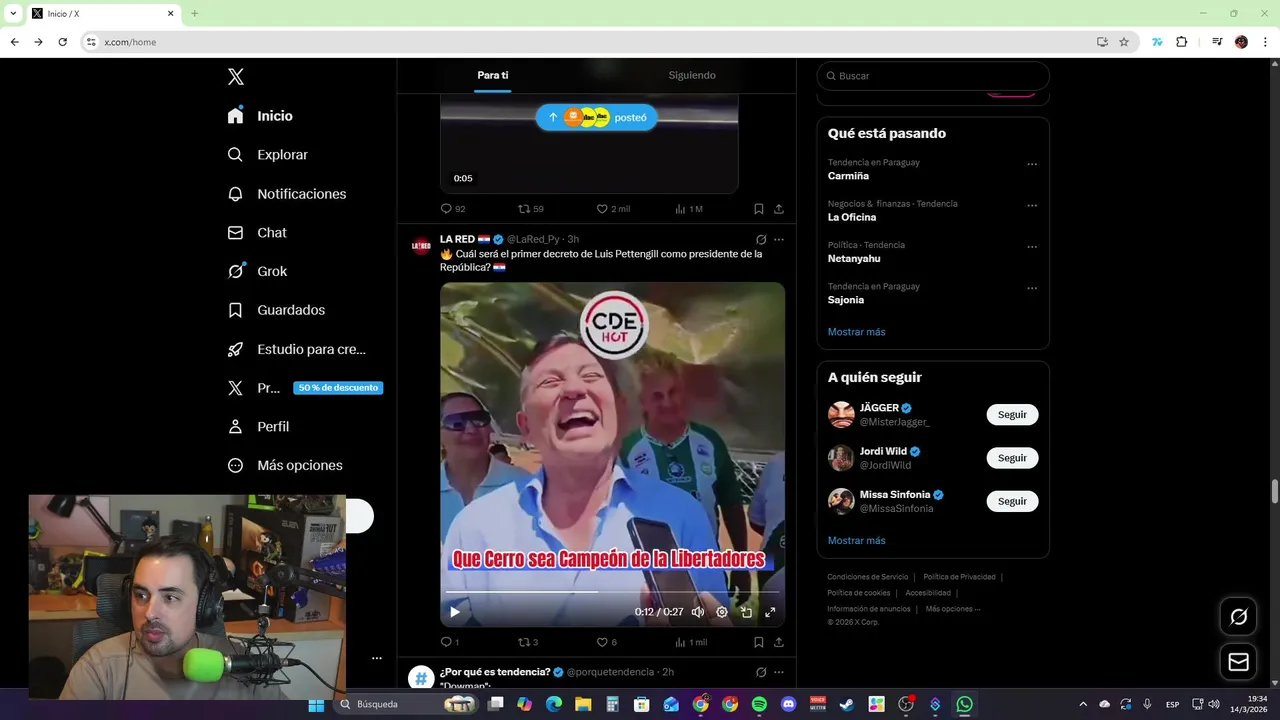
Task: Seek on the video progress bar
Action: 612,592
